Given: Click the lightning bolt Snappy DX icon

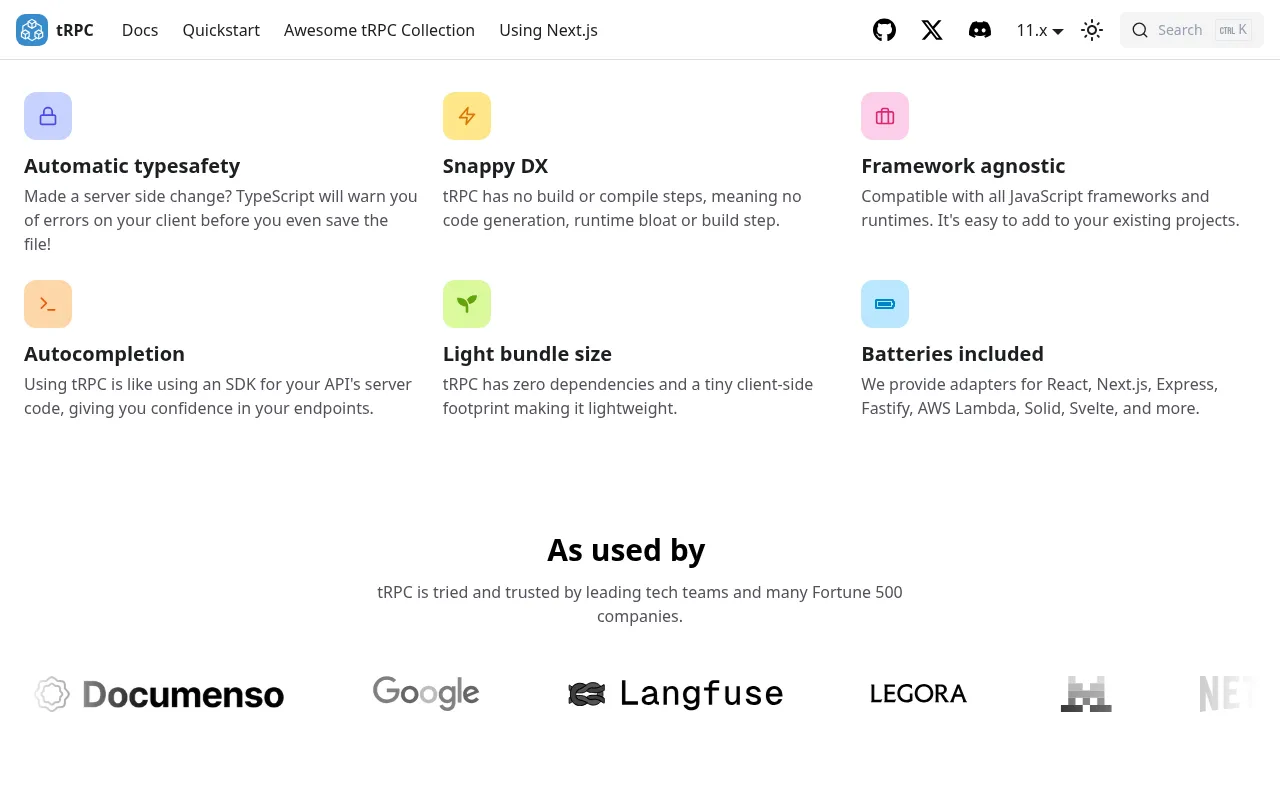Looking at the screenshot, I should (x=467, y=116).
